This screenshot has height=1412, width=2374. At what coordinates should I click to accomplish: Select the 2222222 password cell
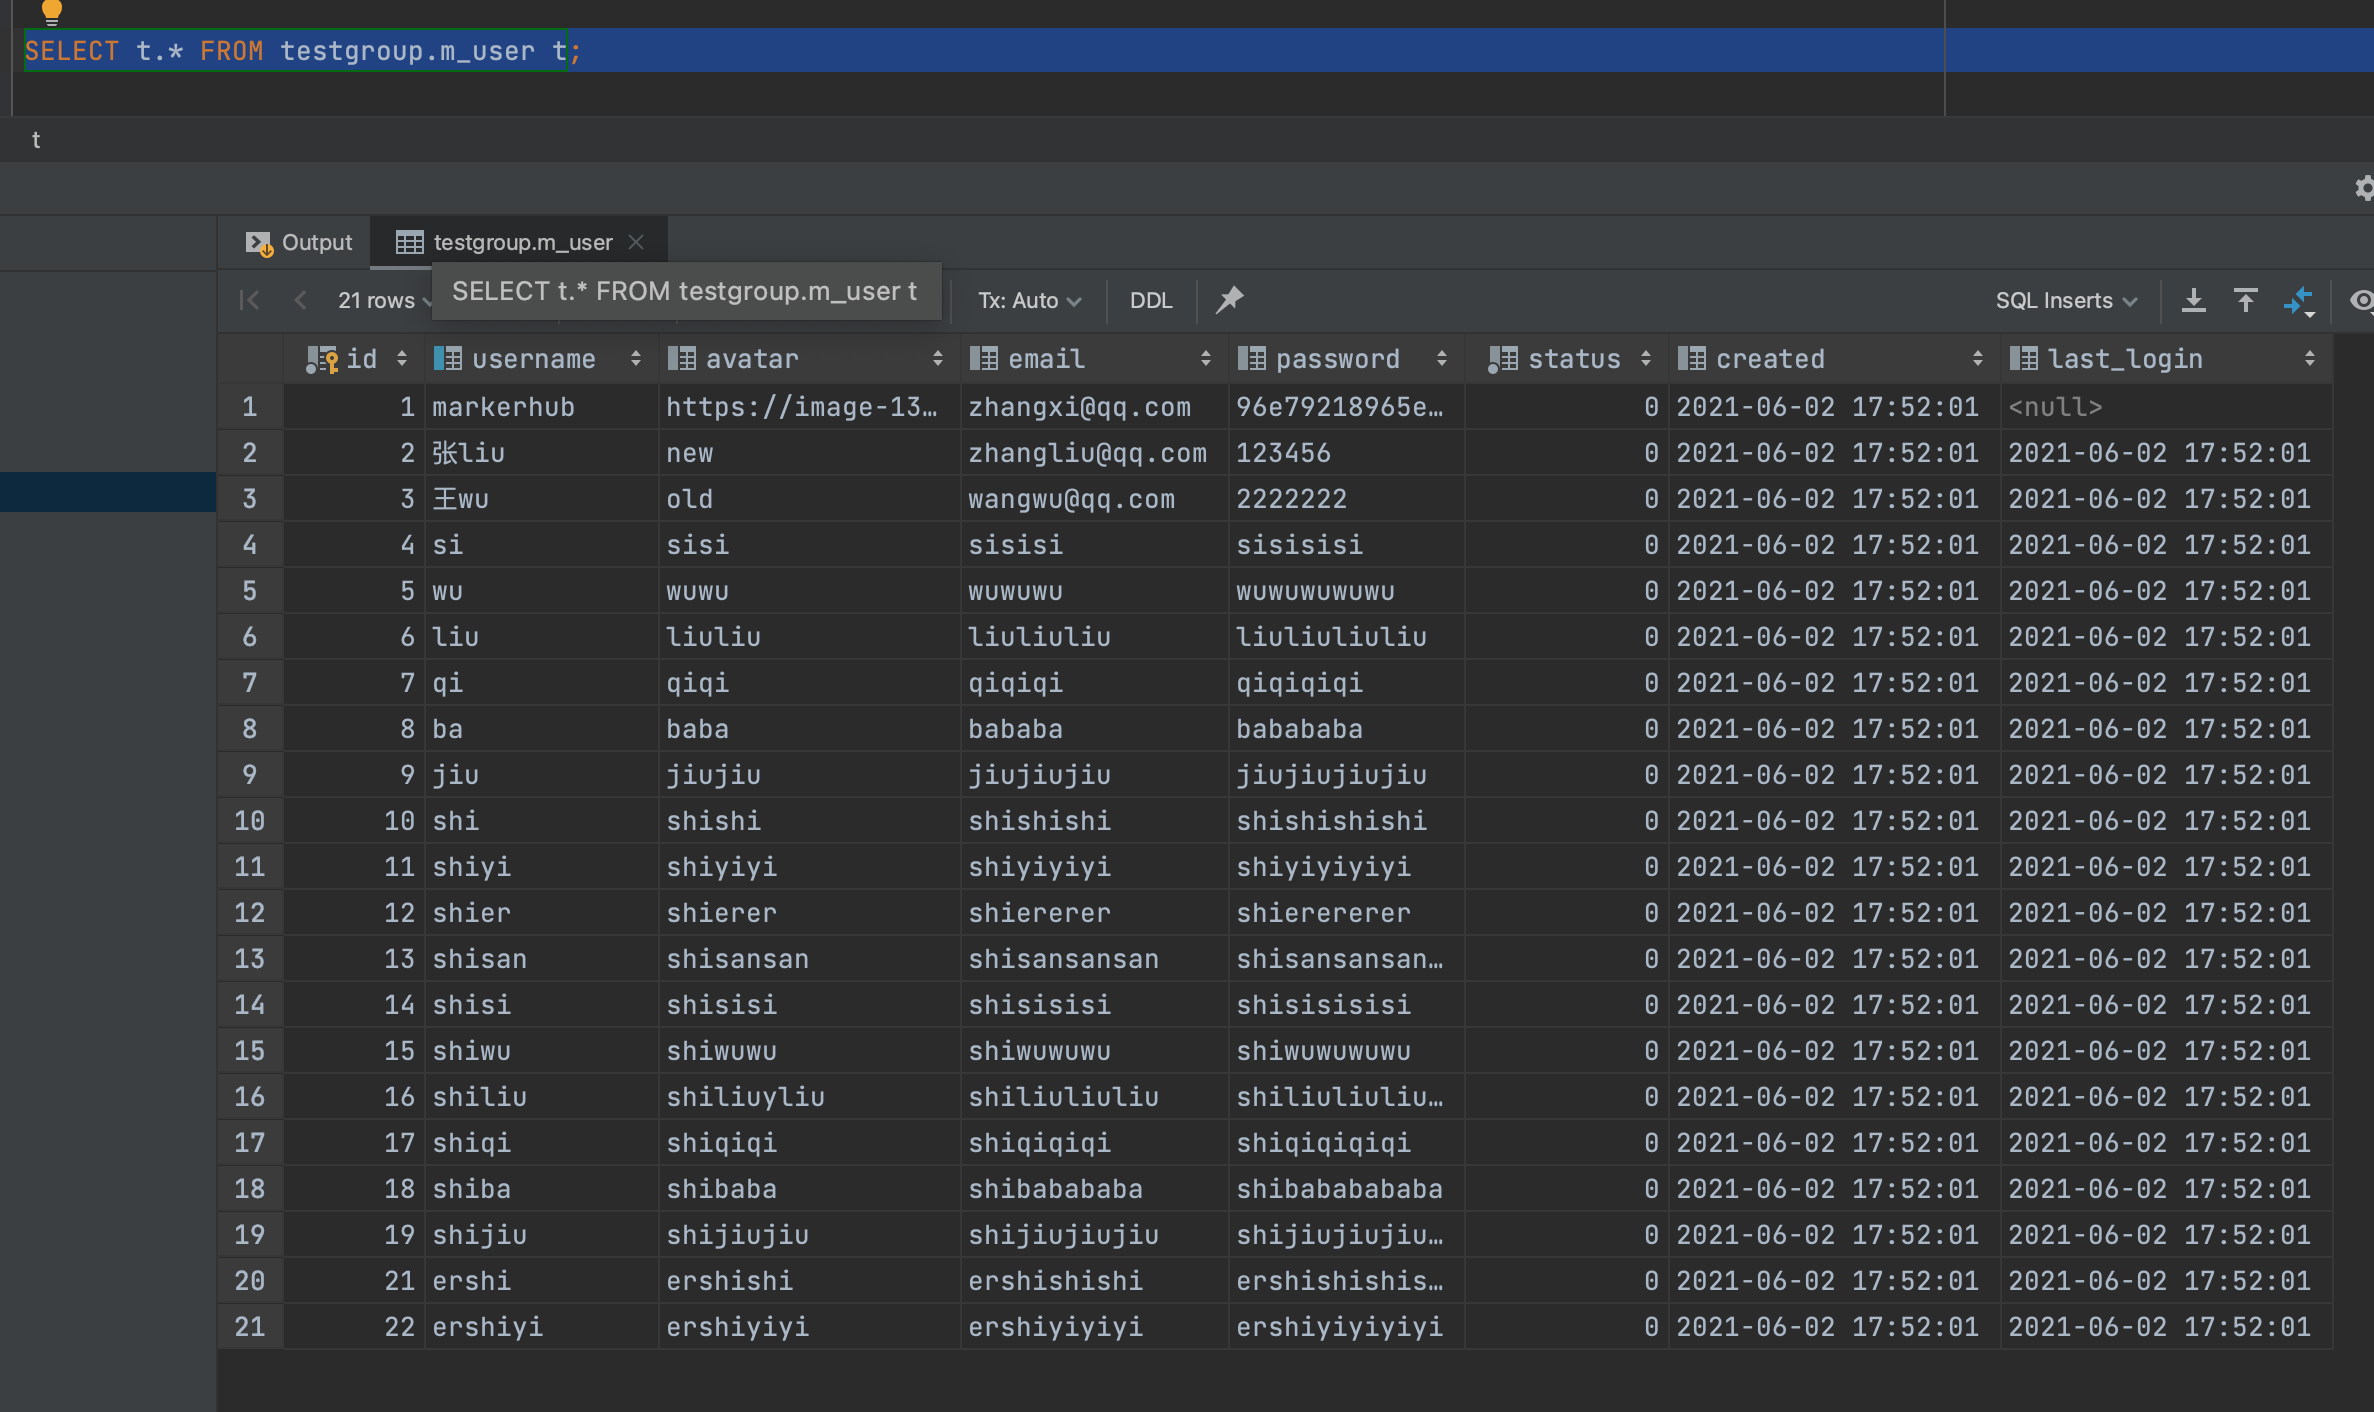coord(1346,499)
